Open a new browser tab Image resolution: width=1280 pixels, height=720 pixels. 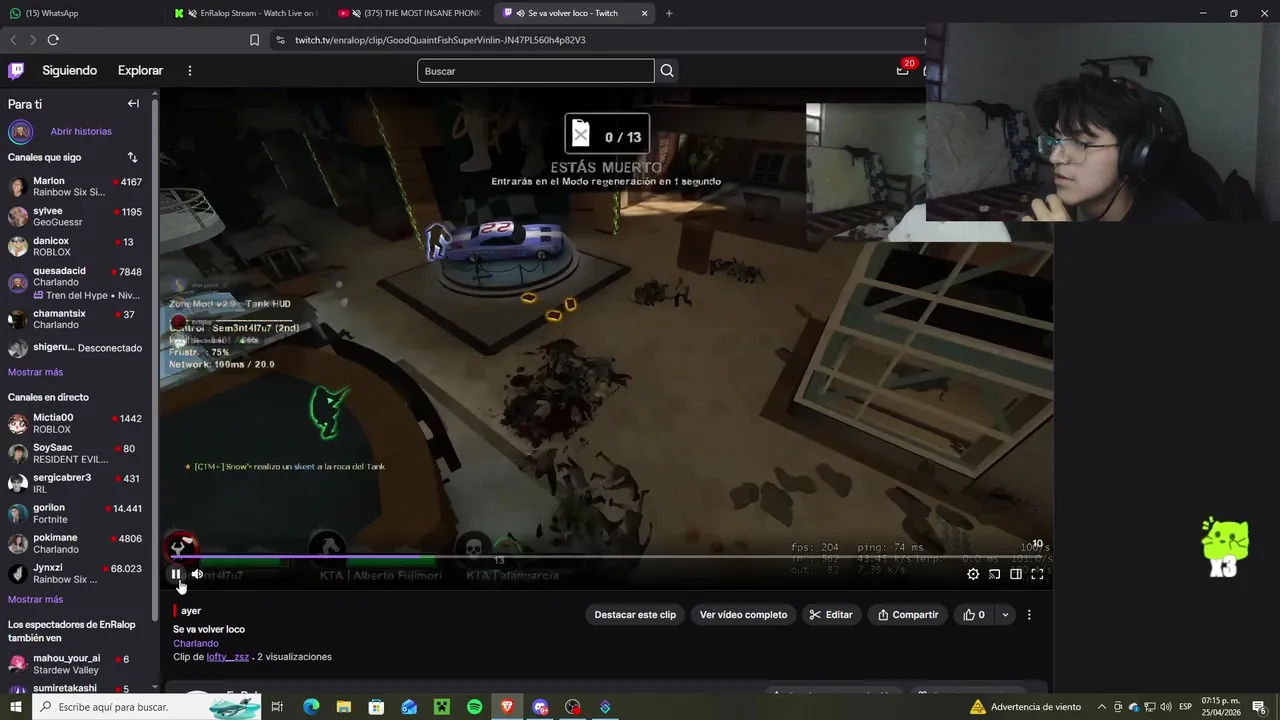click(x=669, y=13)
